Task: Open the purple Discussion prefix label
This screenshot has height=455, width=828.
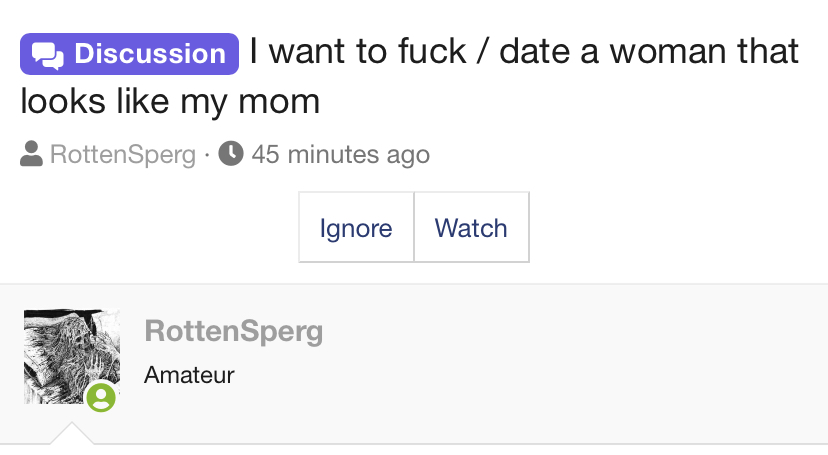Action: click(129, 54)
